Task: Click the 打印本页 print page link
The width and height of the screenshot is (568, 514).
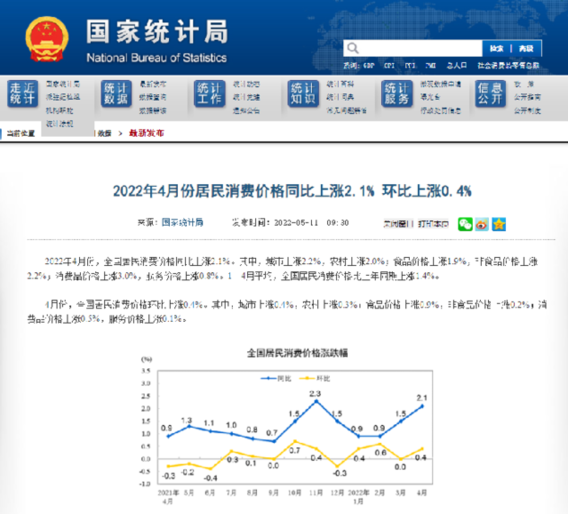Action: pyautogui.click(x=433, y=224)
